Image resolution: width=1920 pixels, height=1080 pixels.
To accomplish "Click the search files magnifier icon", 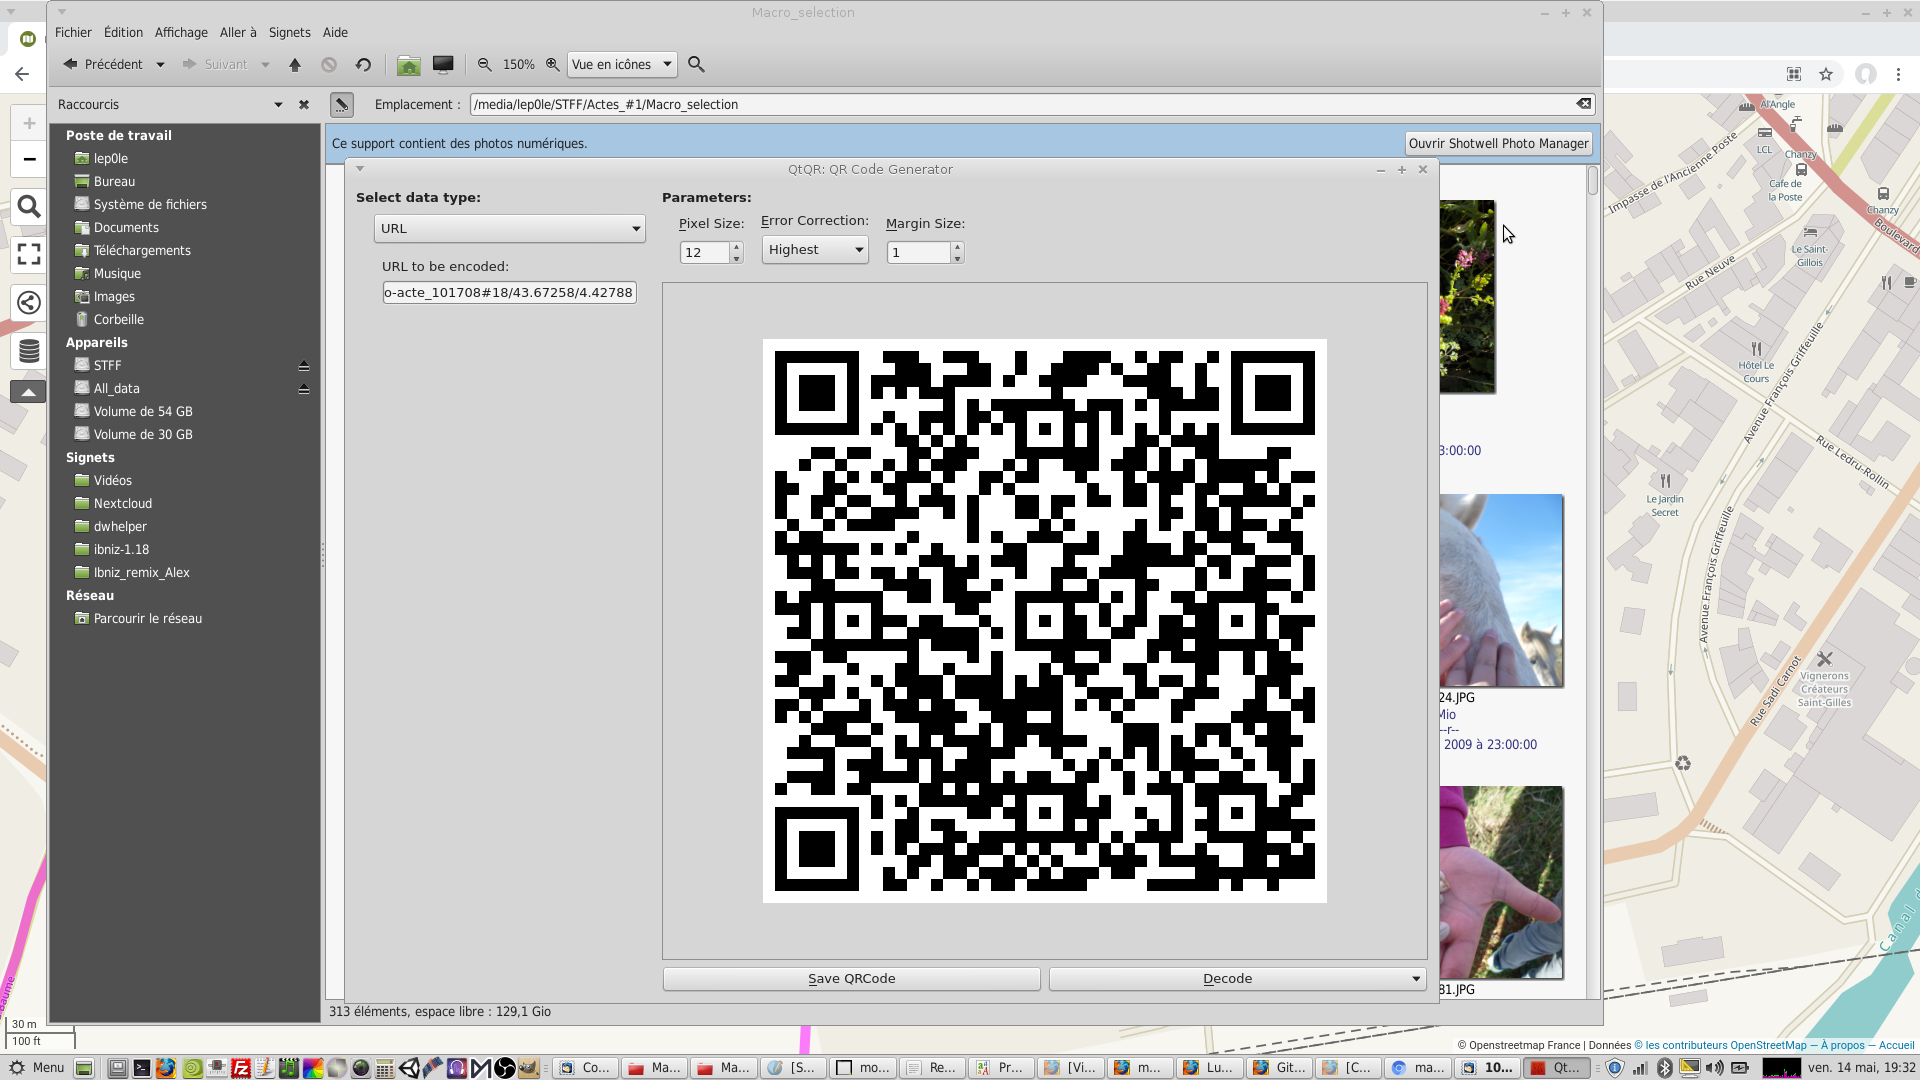I will 697,65.
